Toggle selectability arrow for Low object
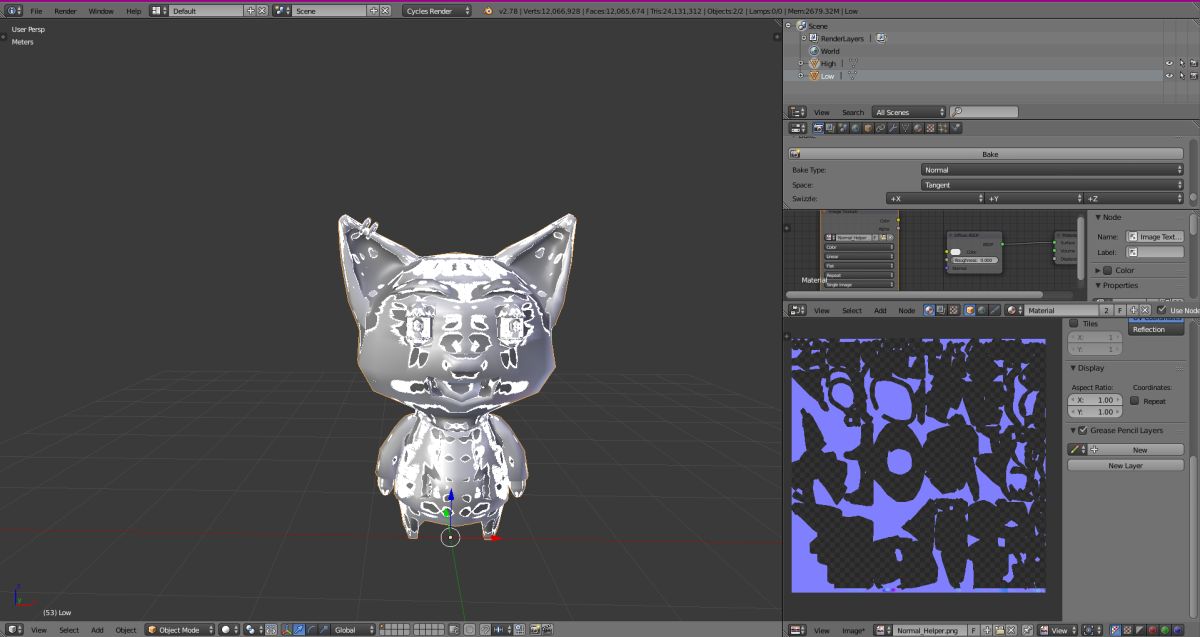Image resolution: width=1200 pixels, height=637 pixels. click(x=1181, y=75)
